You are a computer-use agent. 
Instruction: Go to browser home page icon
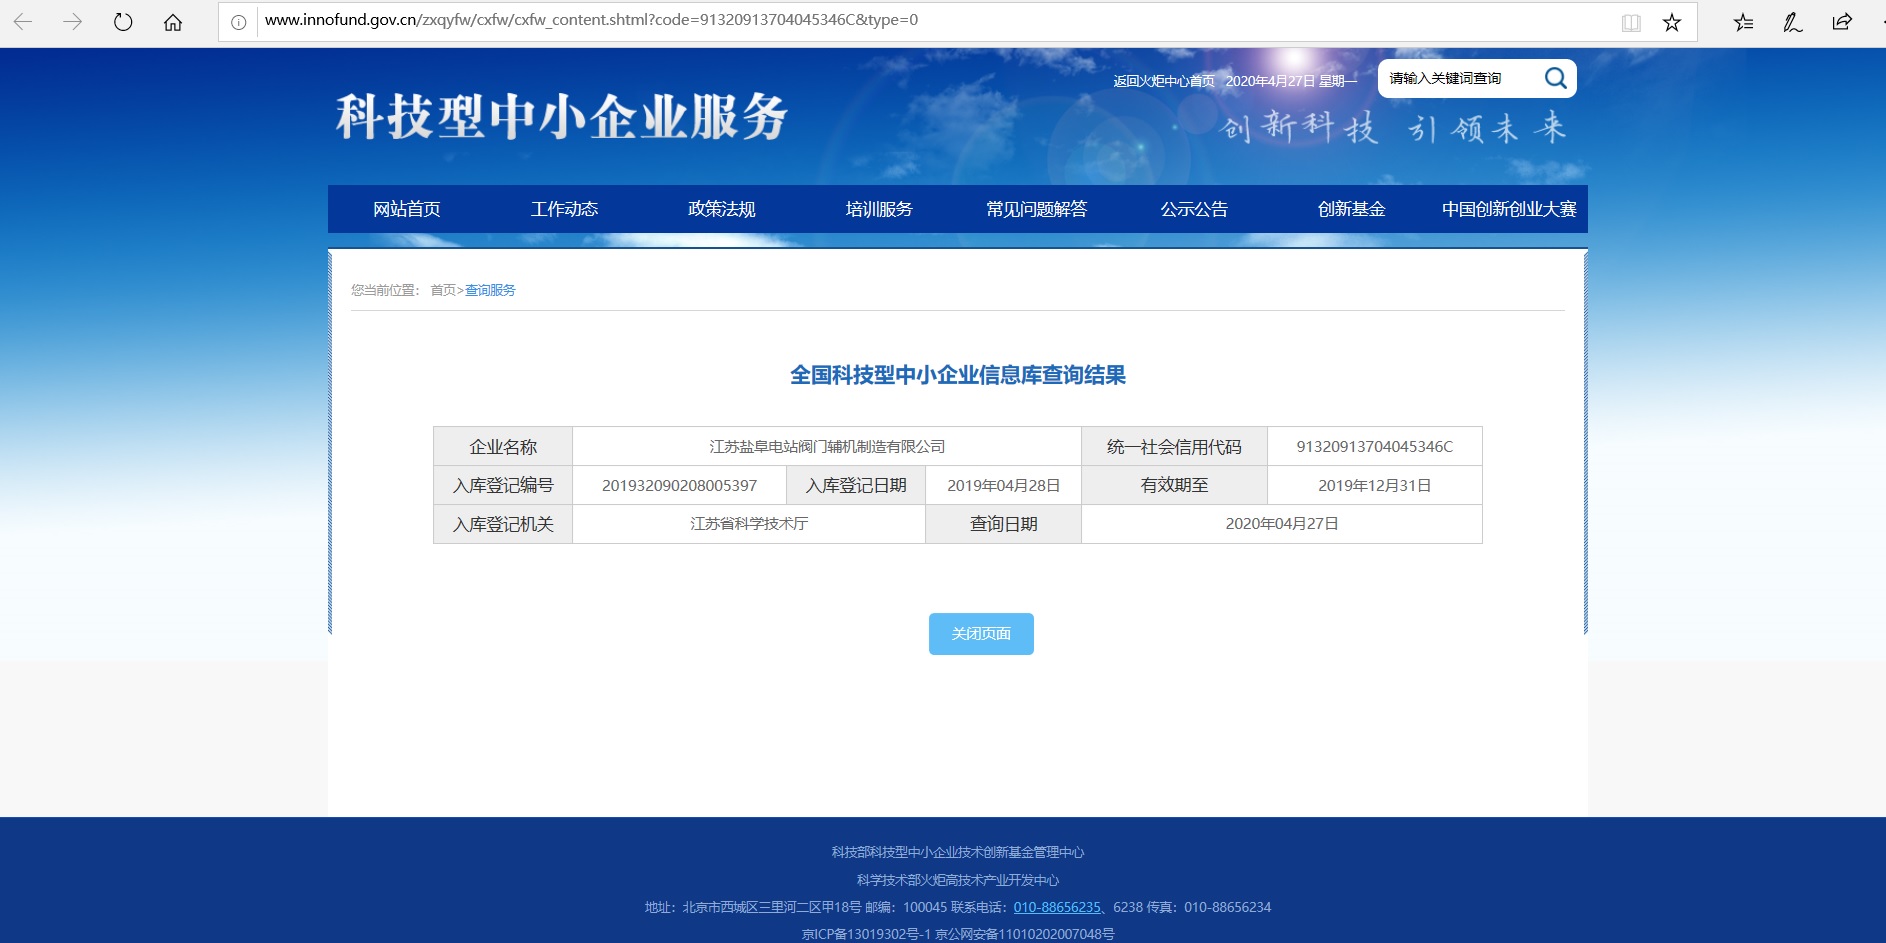173,22
